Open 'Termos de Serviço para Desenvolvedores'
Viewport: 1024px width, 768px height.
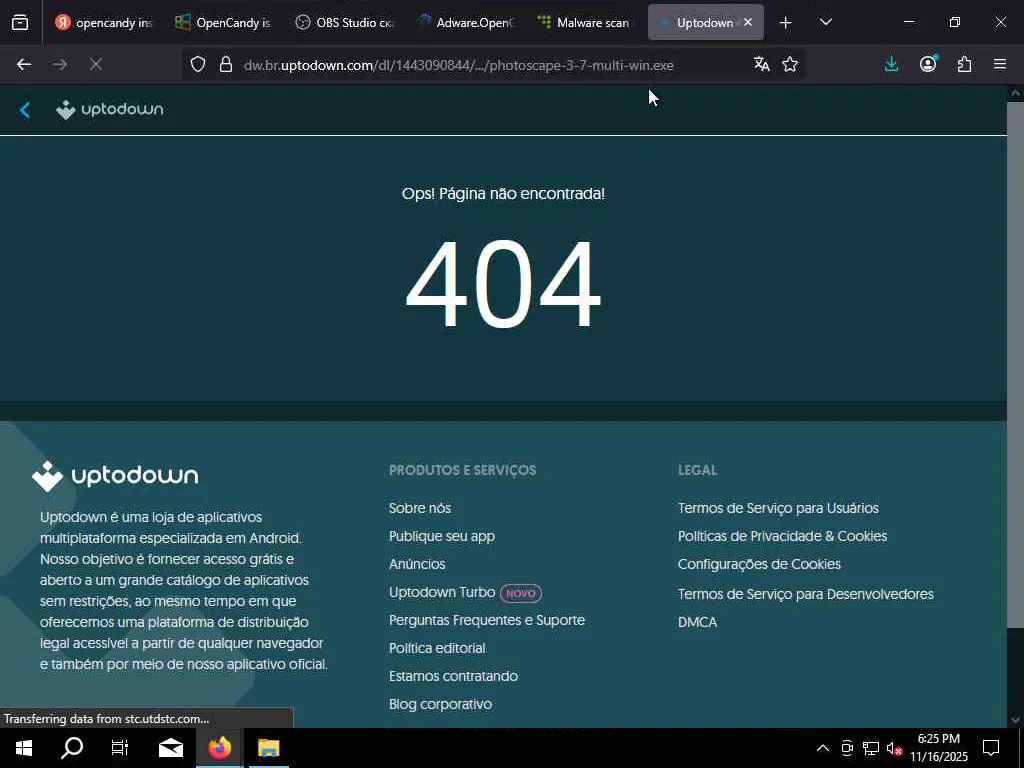[806, 594]
